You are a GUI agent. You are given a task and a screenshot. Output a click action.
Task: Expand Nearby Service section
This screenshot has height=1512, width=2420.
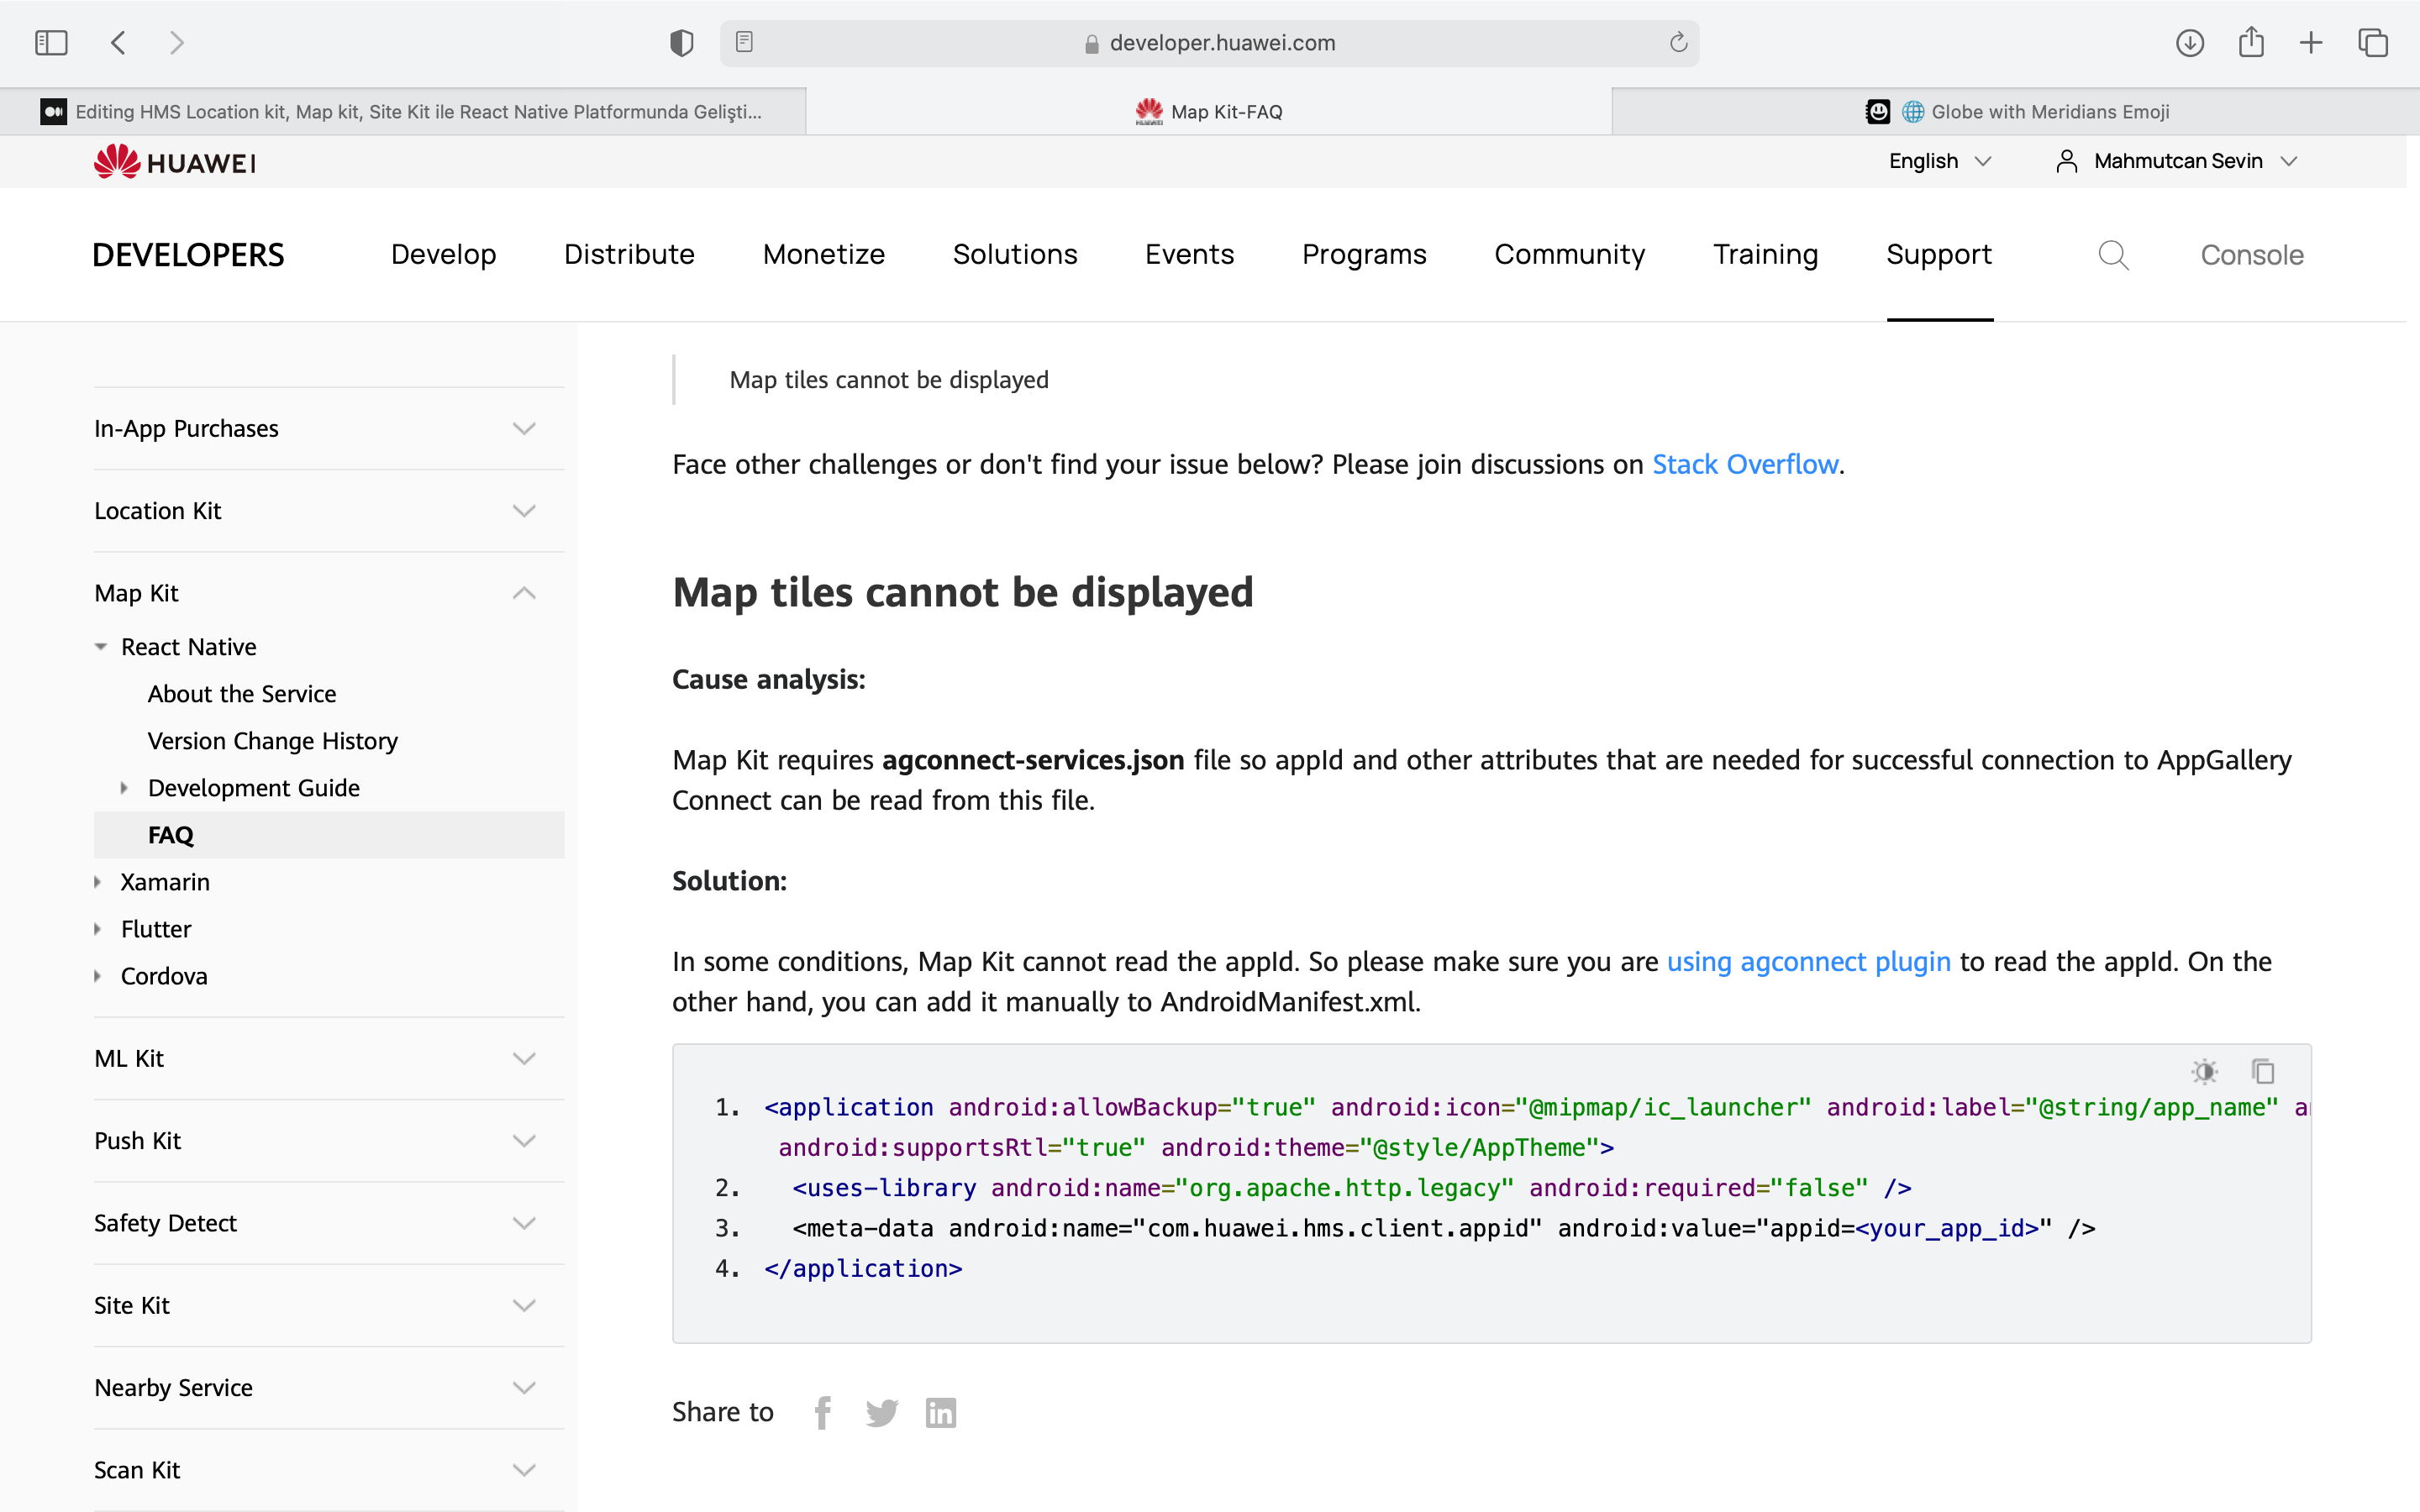(329, 1388)
